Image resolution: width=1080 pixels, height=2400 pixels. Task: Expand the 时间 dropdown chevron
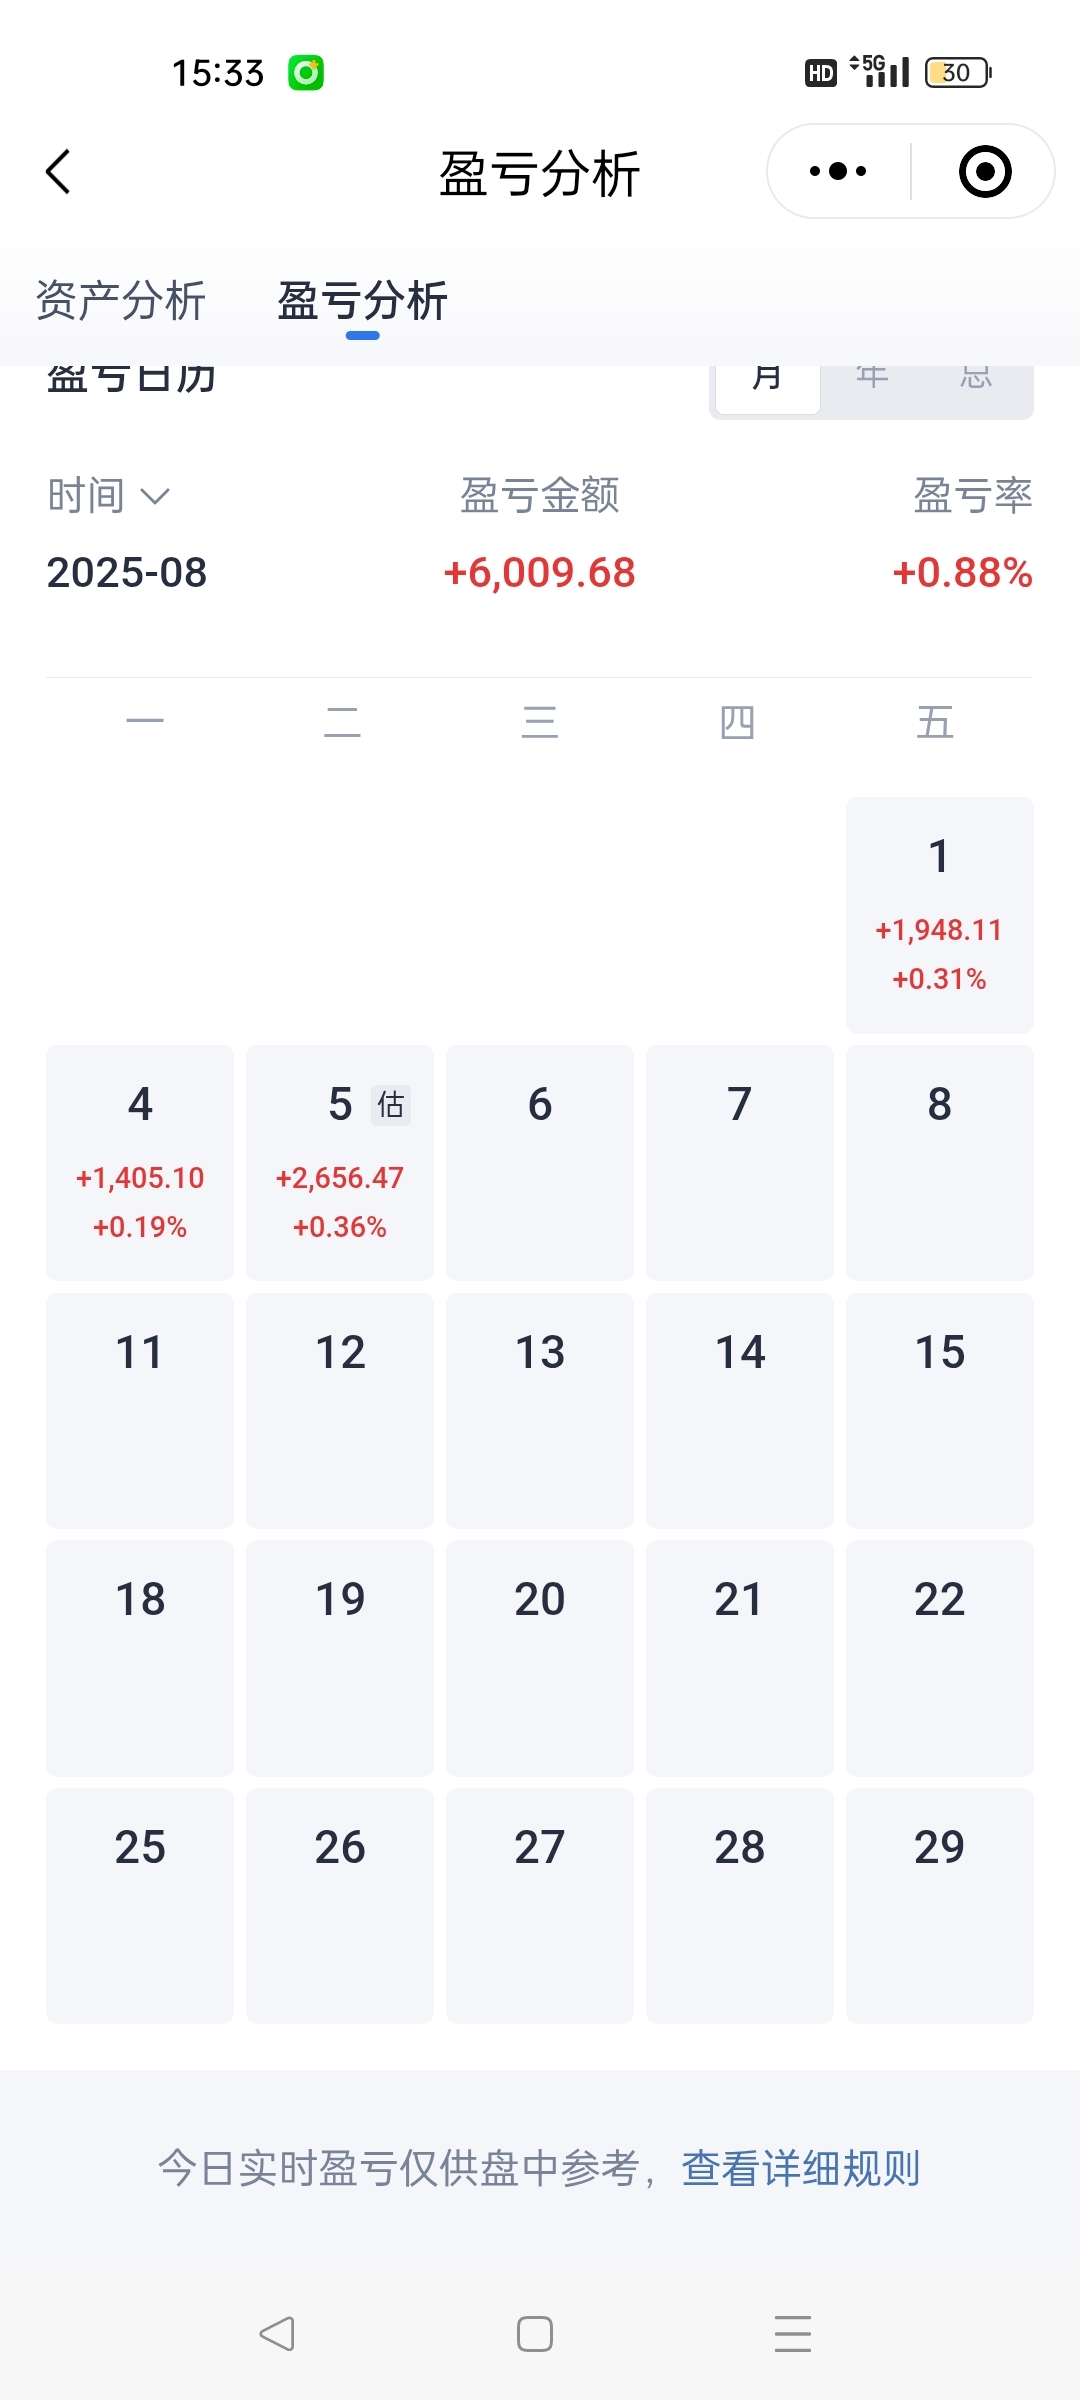(155, 496)
